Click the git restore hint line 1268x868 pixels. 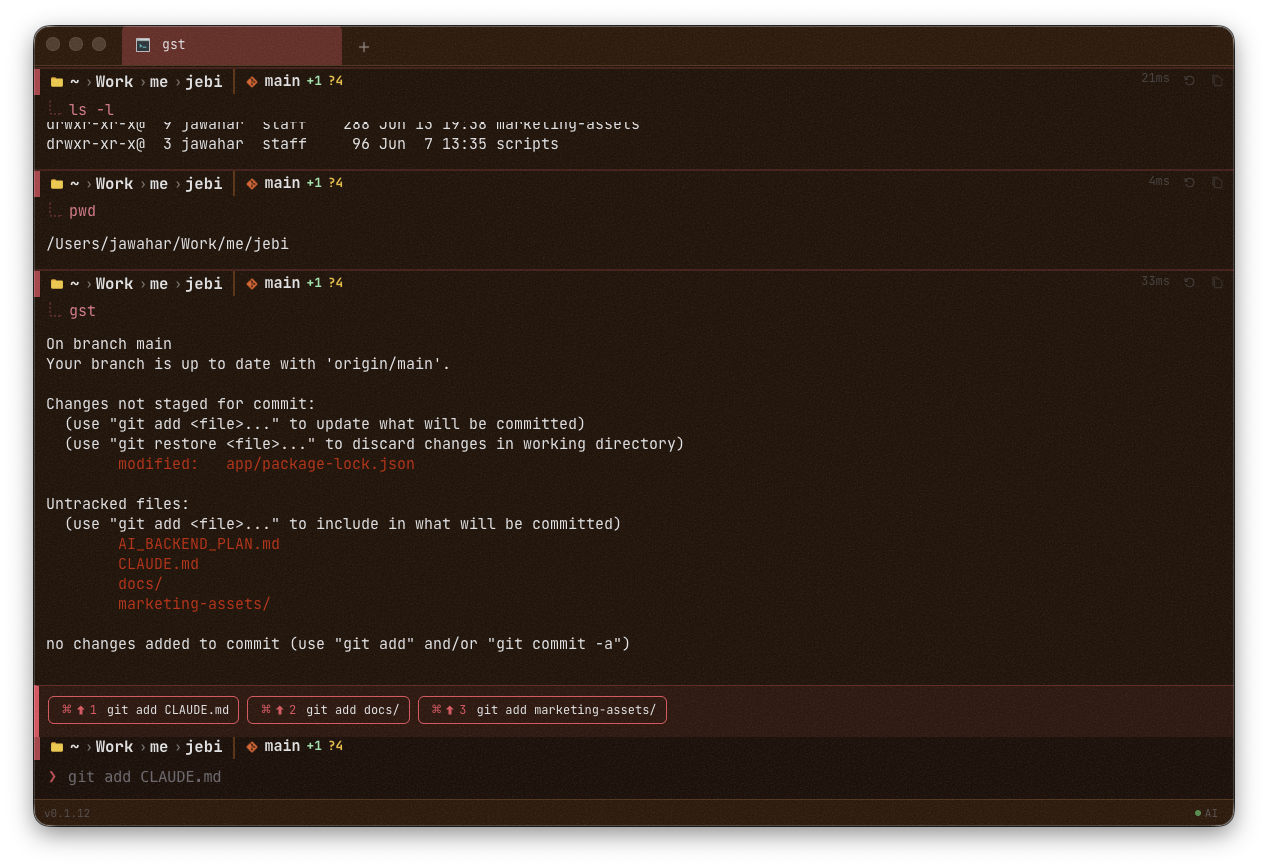click(x=374, y=444)
